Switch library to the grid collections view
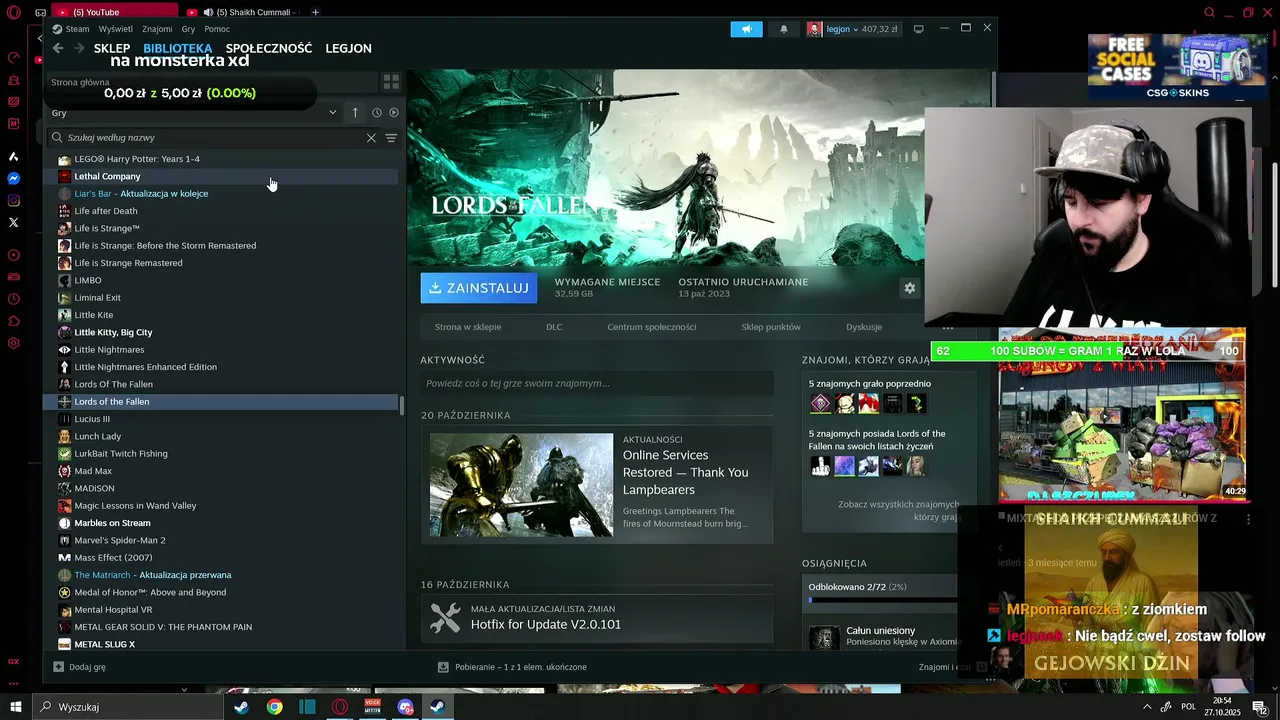Image resolution: width=1280 pixels, height=720 pixels. [391, 82]
